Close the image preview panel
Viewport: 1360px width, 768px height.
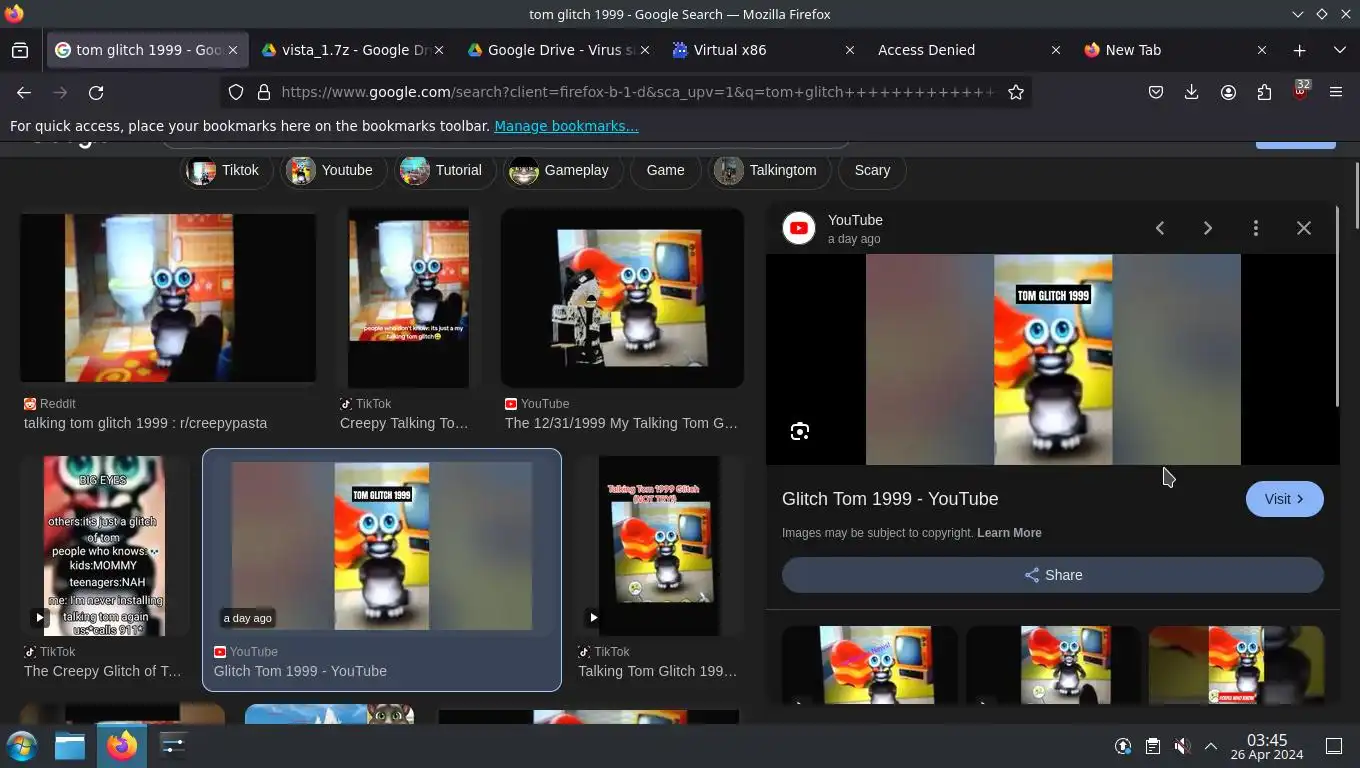[1304, 228]
